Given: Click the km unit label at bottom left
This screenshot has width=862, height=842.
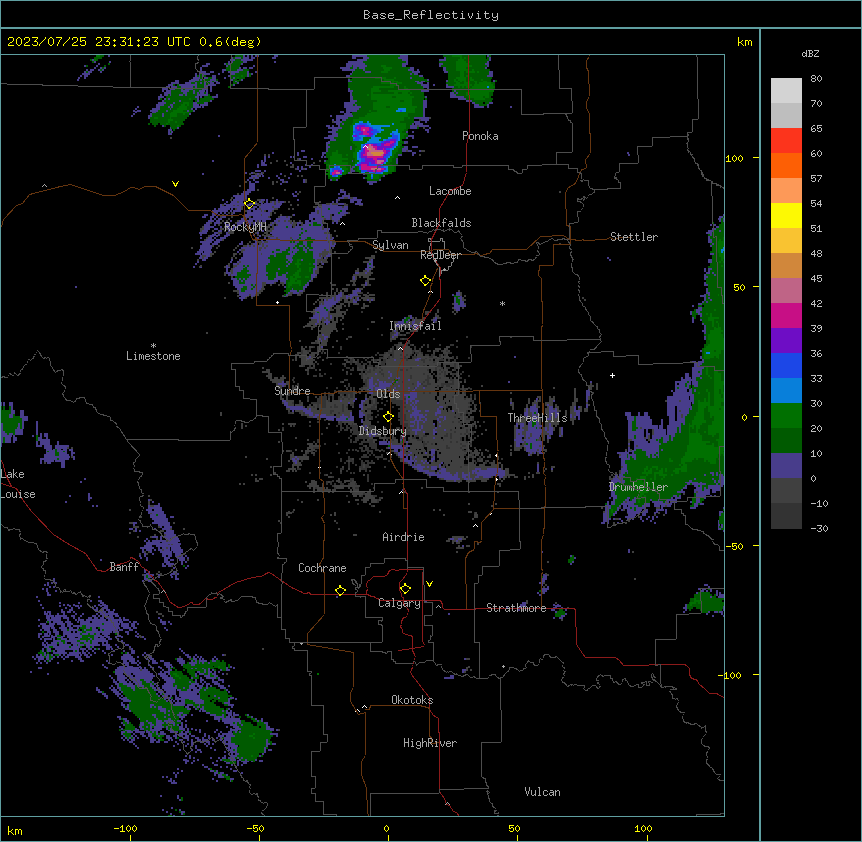Looking at the screenshot, I should click(15, 830).
